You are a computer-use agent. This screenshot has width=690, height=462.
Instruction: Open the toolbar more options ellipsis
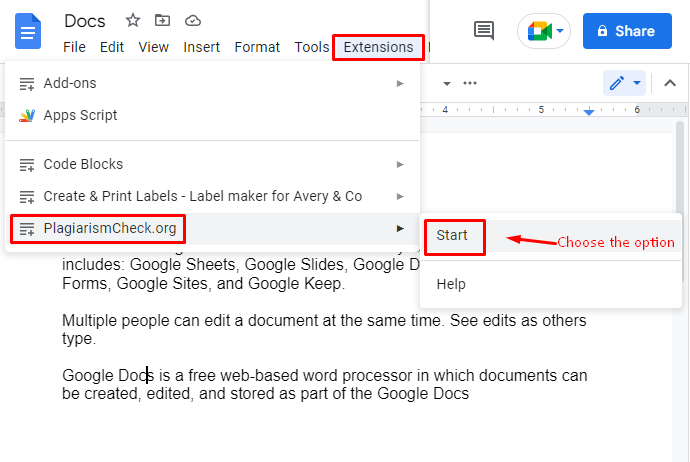tap(470, 83)
